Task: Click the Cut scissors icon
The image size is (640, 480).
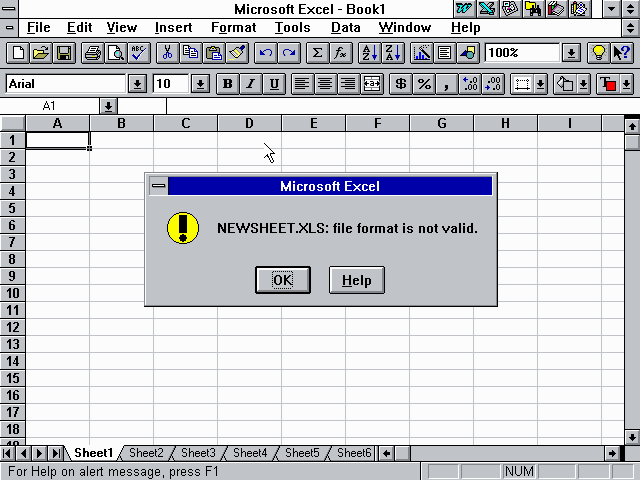Action: pos(167,53)
